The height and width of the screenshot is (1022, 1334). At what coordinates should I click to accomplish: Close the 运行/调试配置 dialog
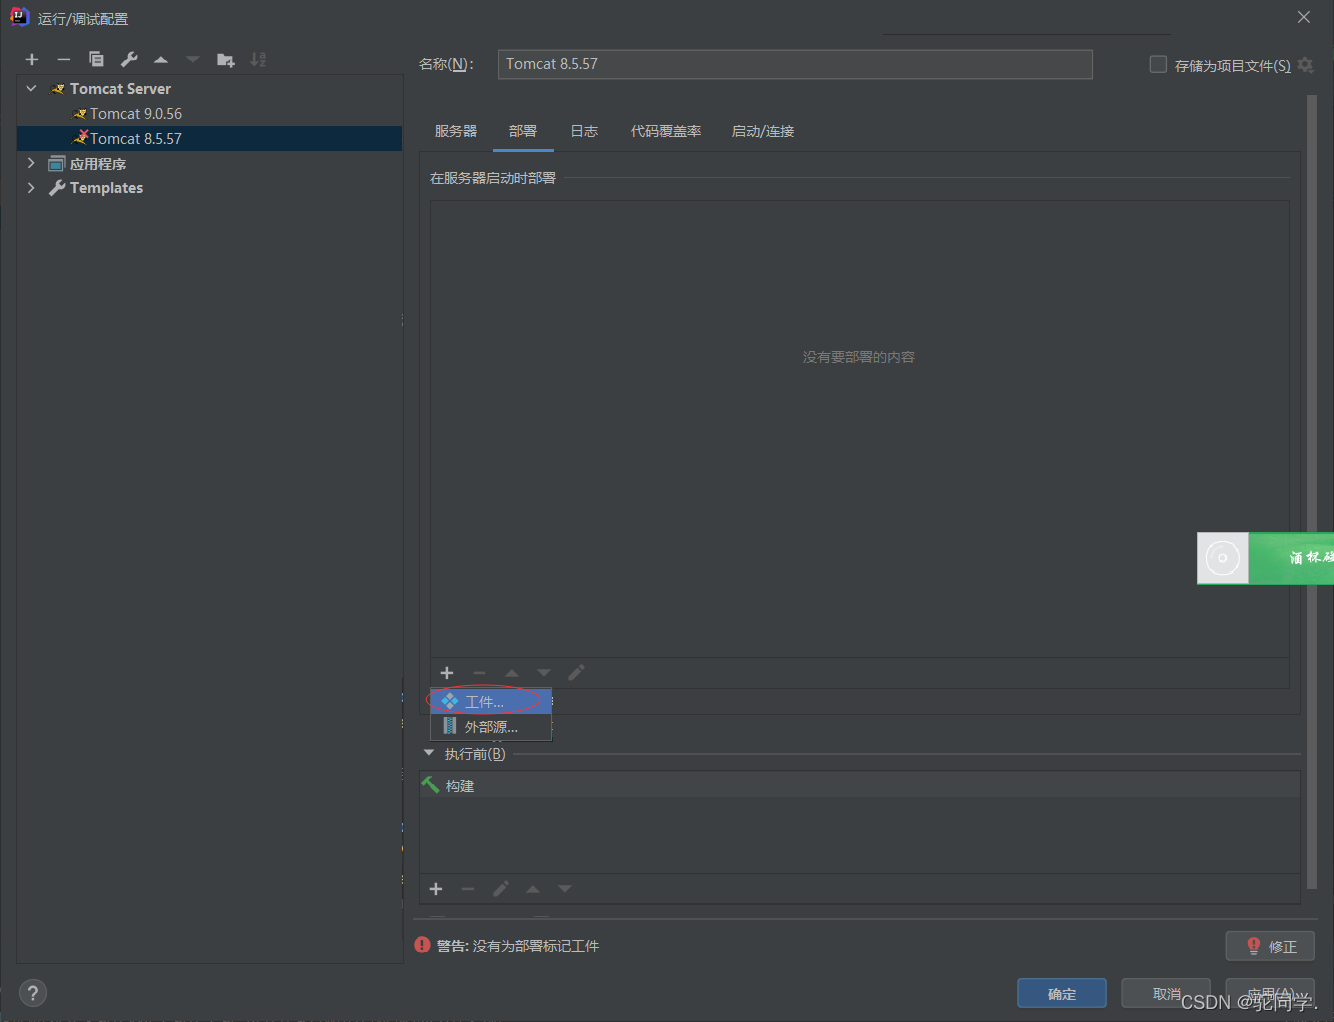(1304, 17)
